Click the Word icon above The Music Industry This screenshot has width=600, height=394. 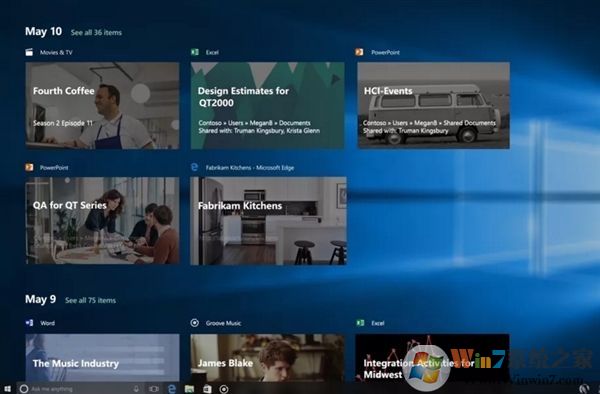click(x=29, y=323)
